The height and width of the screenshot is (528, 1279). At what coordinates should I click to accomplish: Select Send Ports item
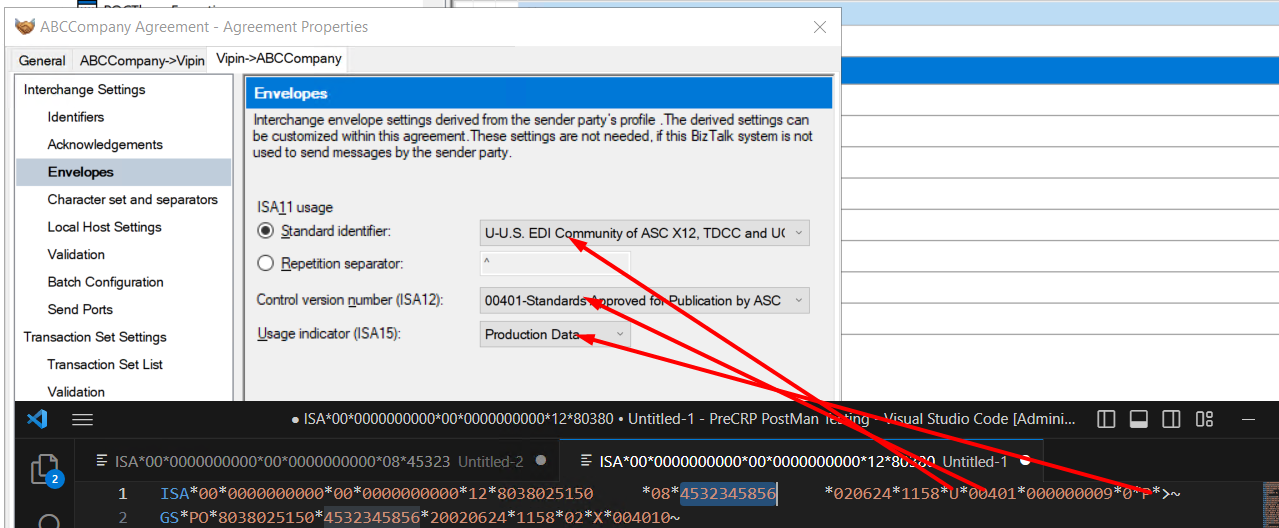pos(80,309)
